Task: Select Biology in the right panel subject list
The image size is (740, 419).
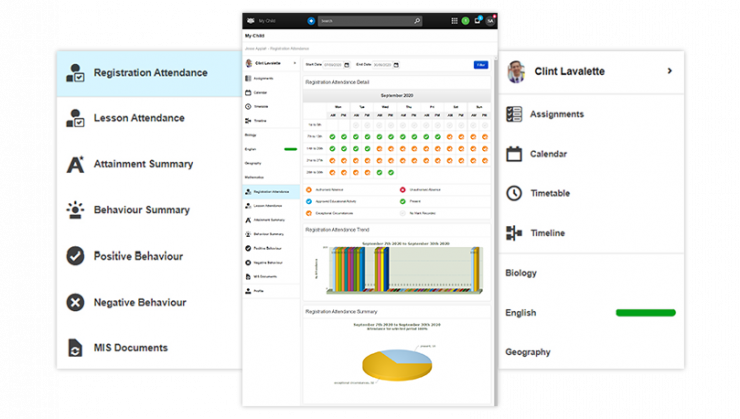Action: tap(521, 273)
